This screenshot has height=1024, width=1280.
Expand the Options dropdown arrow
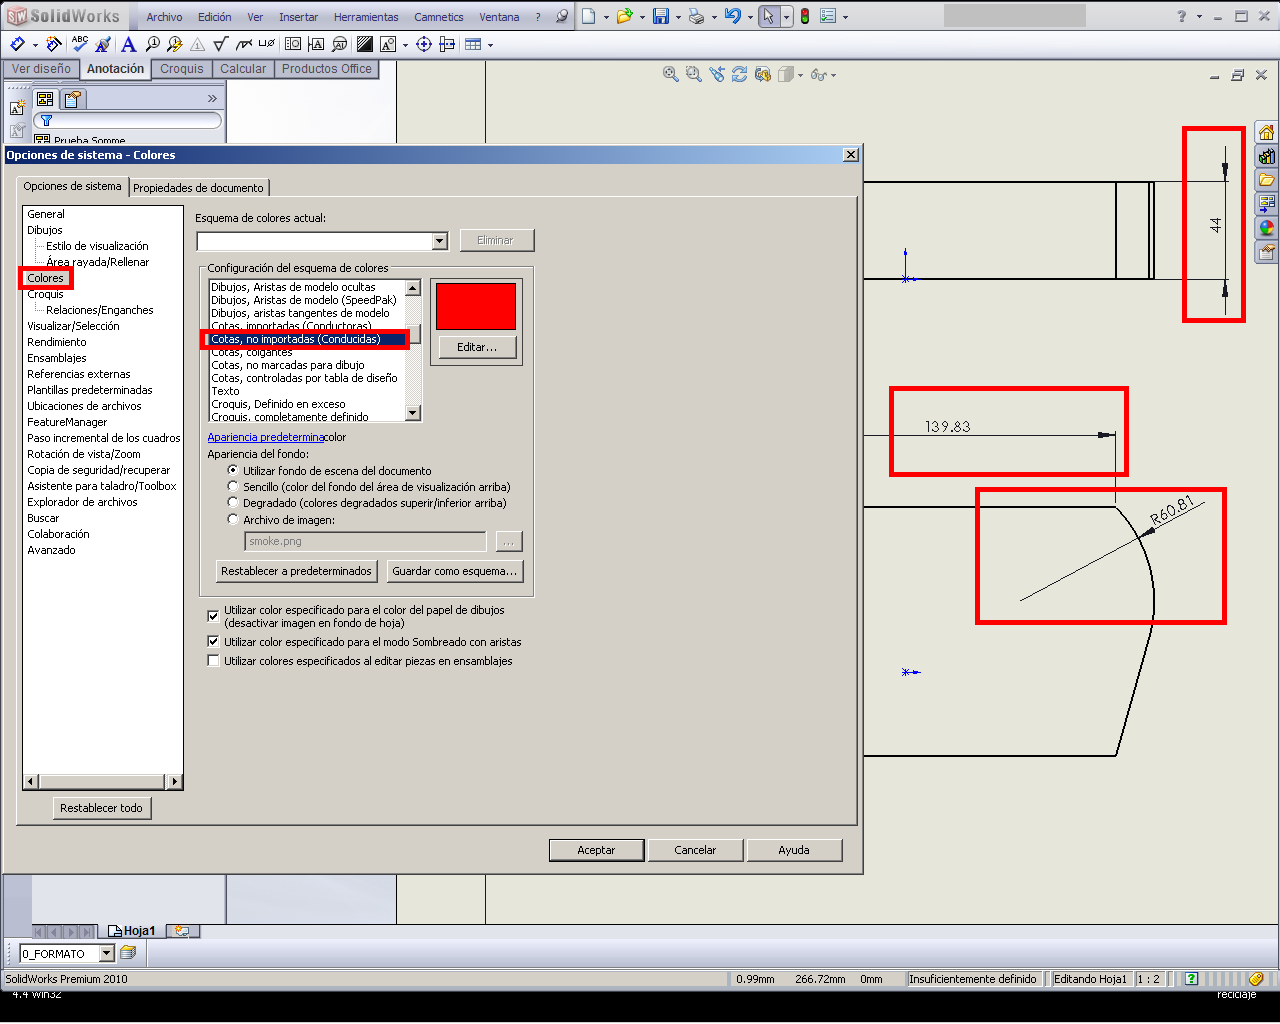point(845,17)
